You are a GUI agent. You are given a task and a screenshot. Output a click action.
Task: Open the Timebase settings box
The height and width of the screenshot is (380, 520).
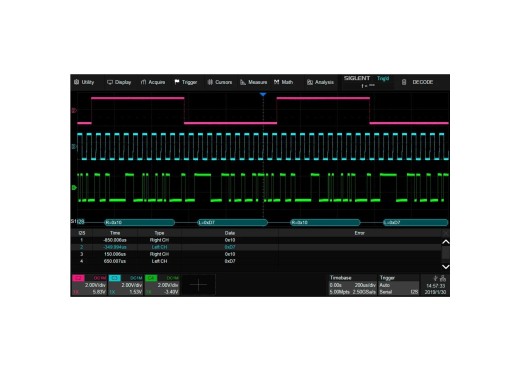[353, 285]
